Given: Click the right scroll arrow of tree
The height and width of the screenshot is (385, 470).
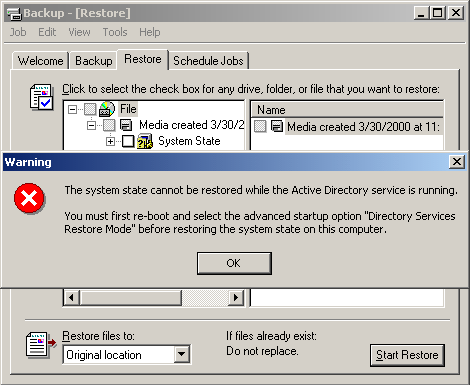Looking at the screenshot, I should [236, 297].
